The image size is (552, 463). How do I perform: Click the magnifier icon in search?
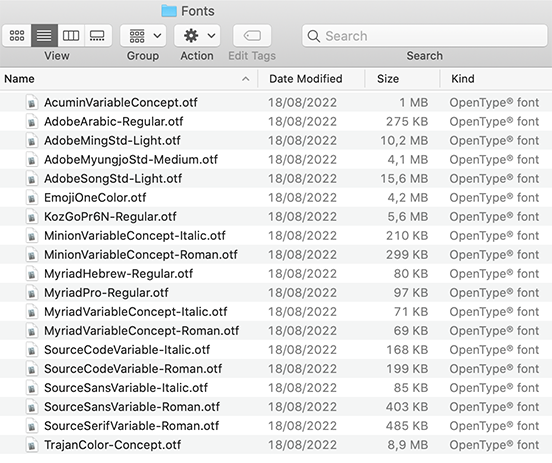pyautogui.click(x=313, y=36)
